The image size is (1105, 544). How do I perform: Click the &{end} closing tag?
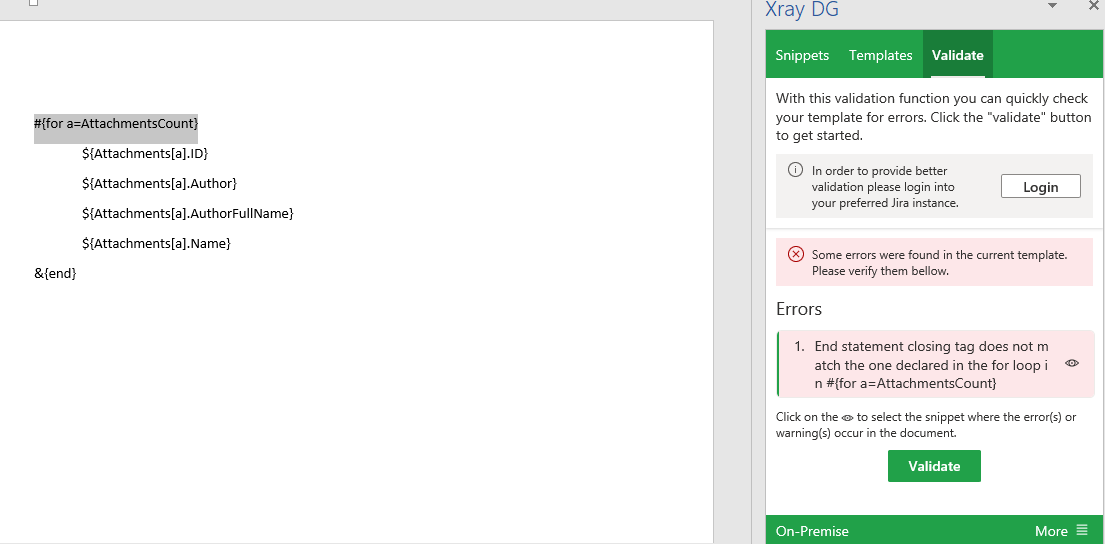click(x=55, y=273)
